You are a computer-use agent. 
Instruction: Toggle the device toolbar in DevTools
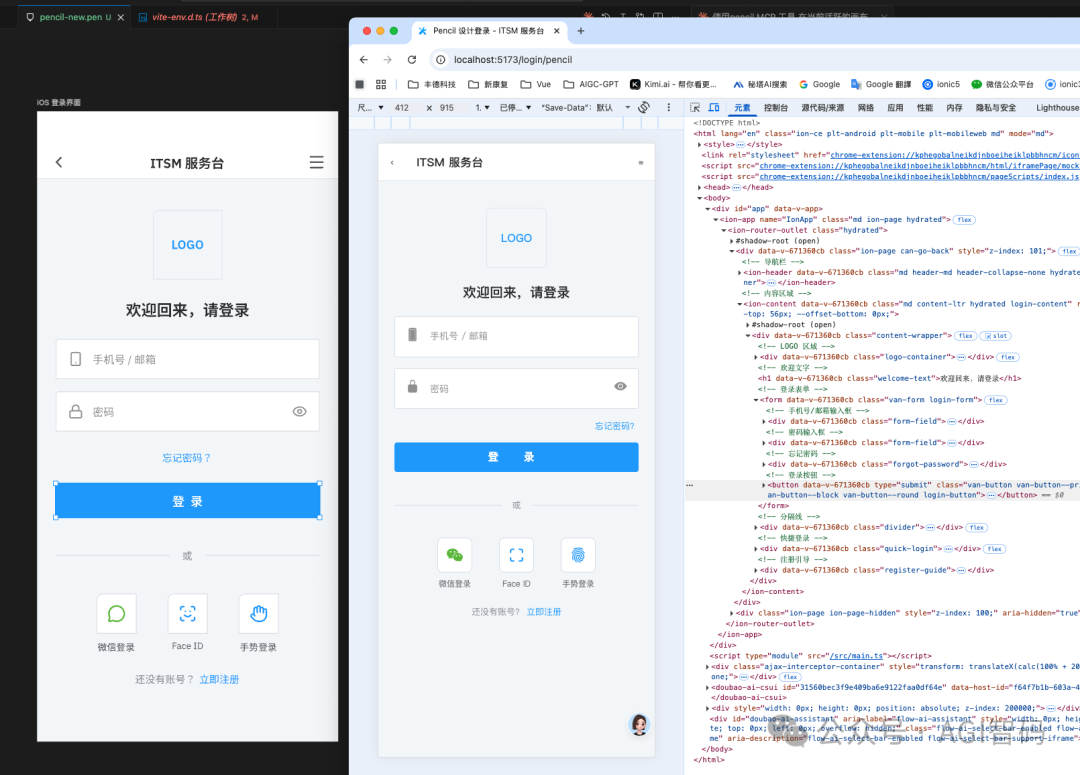(714, 107)
